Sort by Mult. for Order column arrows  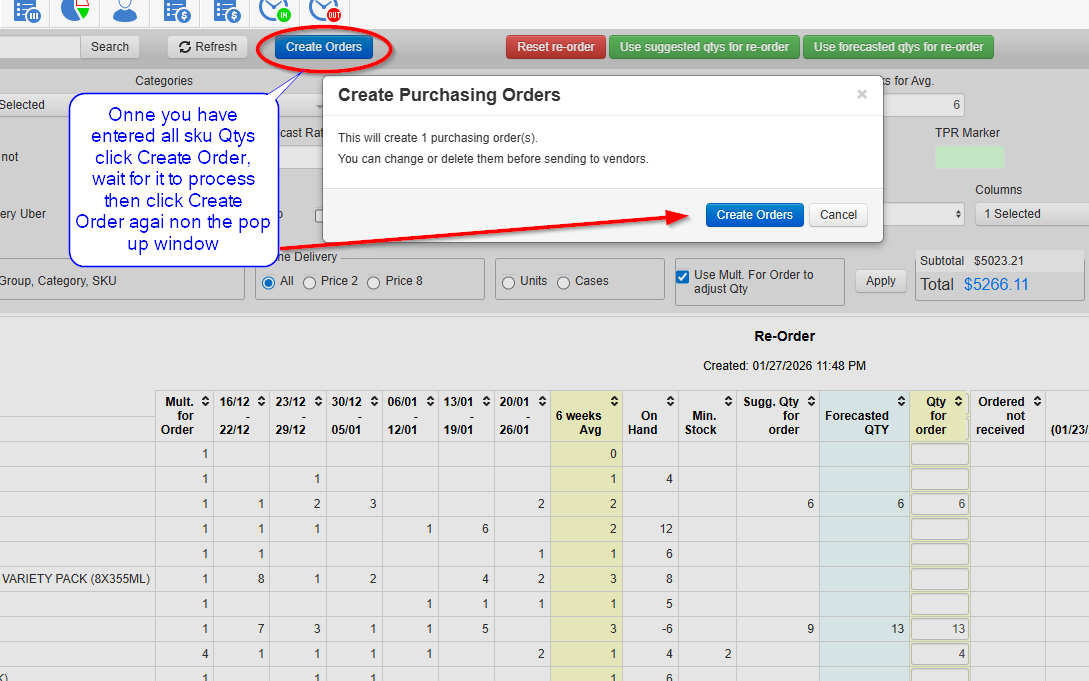click(x=206, y=401)
